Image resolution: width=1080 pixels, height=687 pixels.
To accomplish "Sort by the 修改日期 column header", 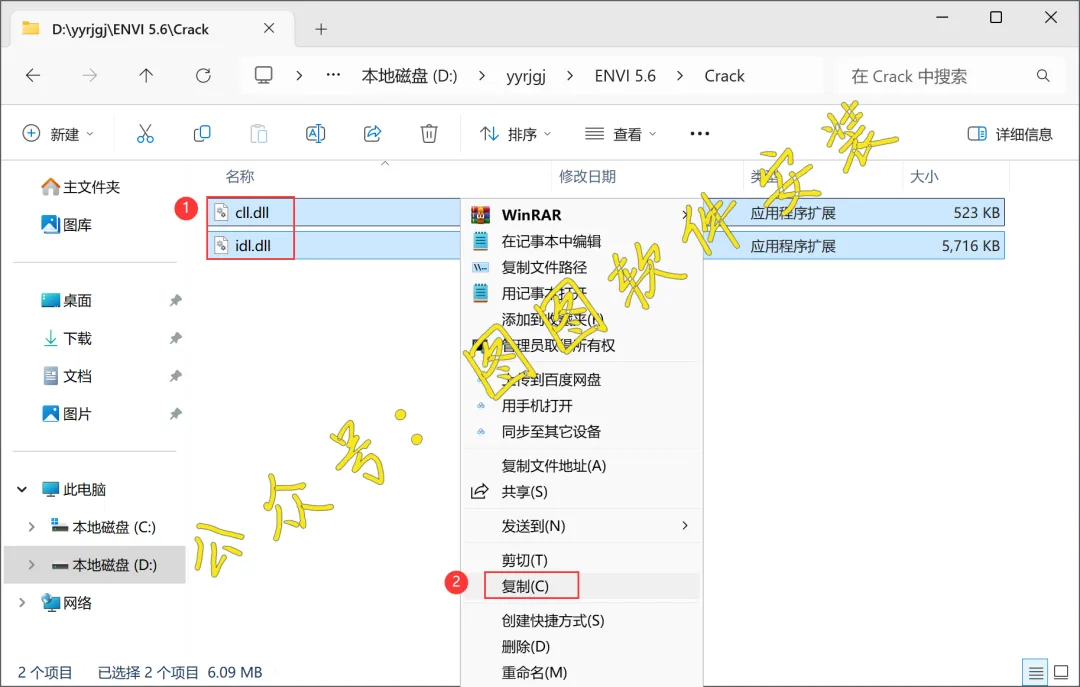I will [x=588, y=176].
